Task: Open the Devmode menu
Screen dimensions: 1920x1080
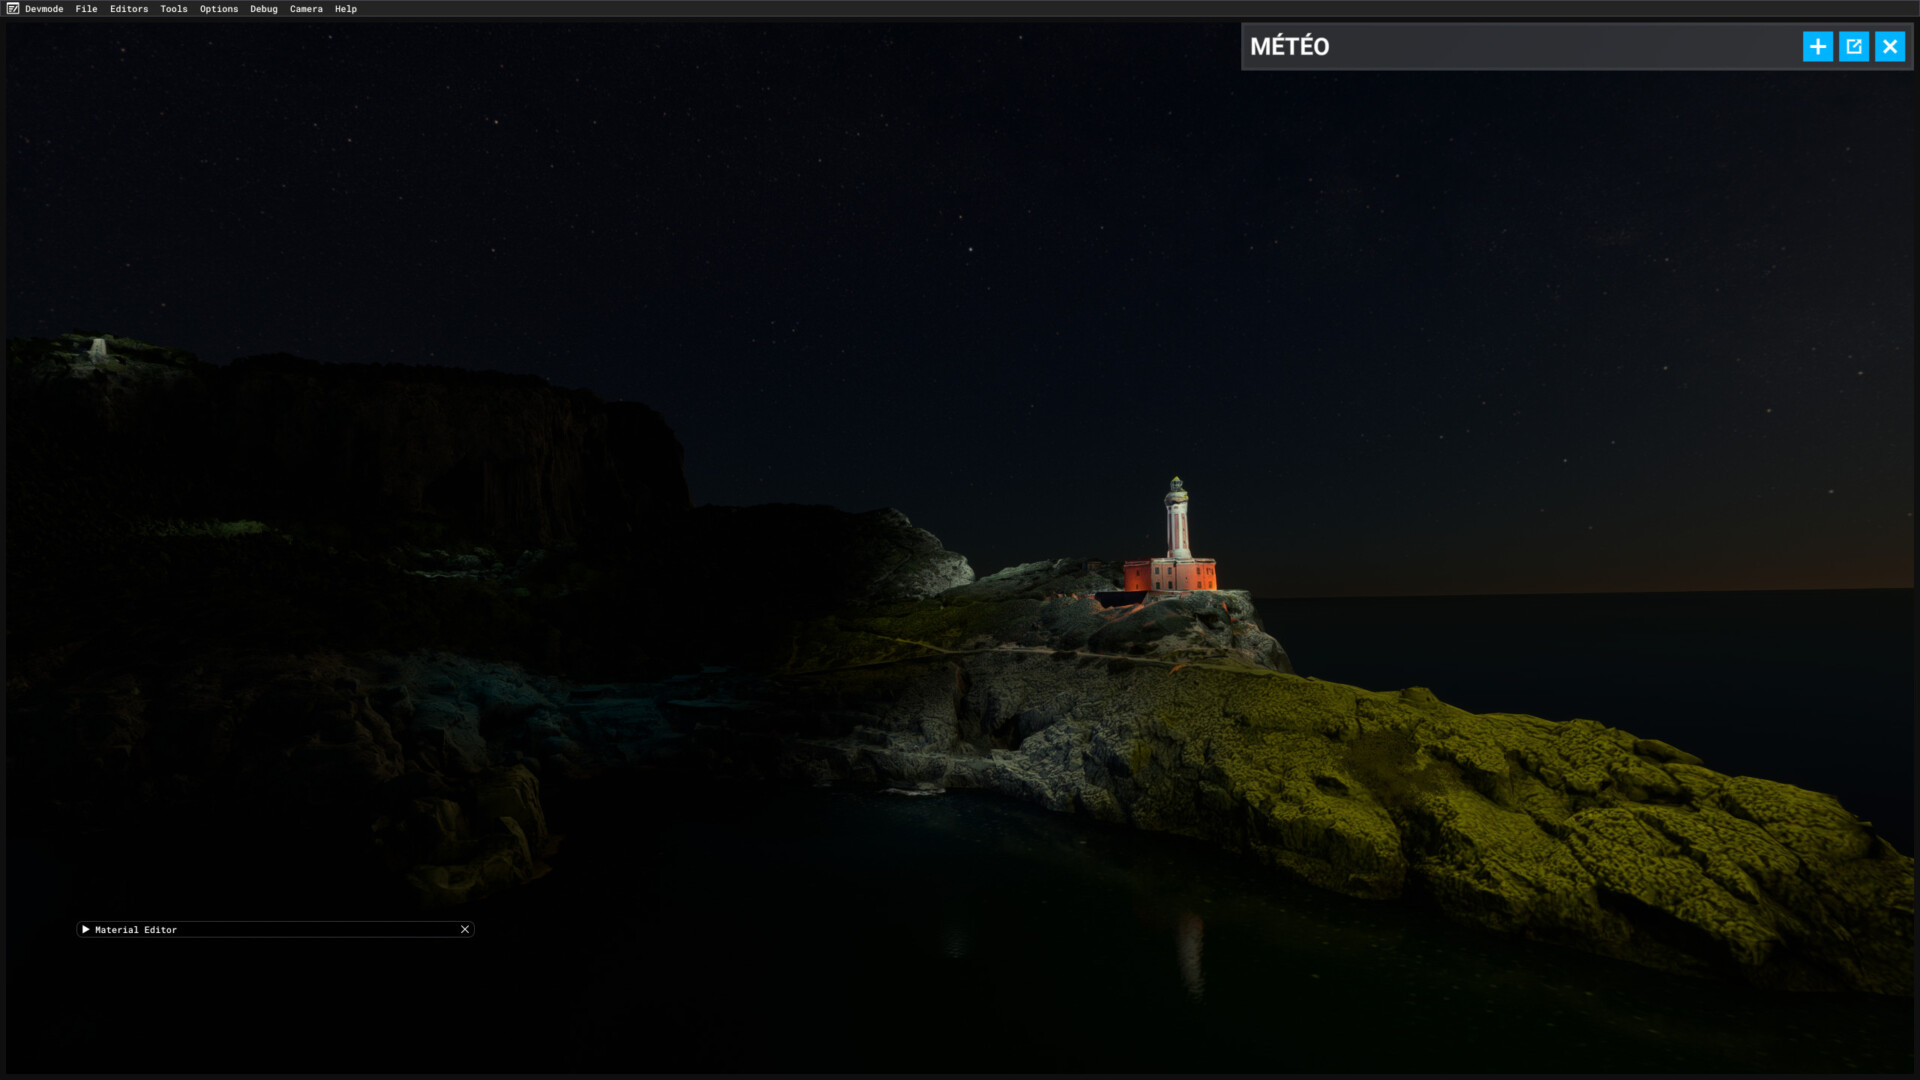Action: click(x=44, y=9)
